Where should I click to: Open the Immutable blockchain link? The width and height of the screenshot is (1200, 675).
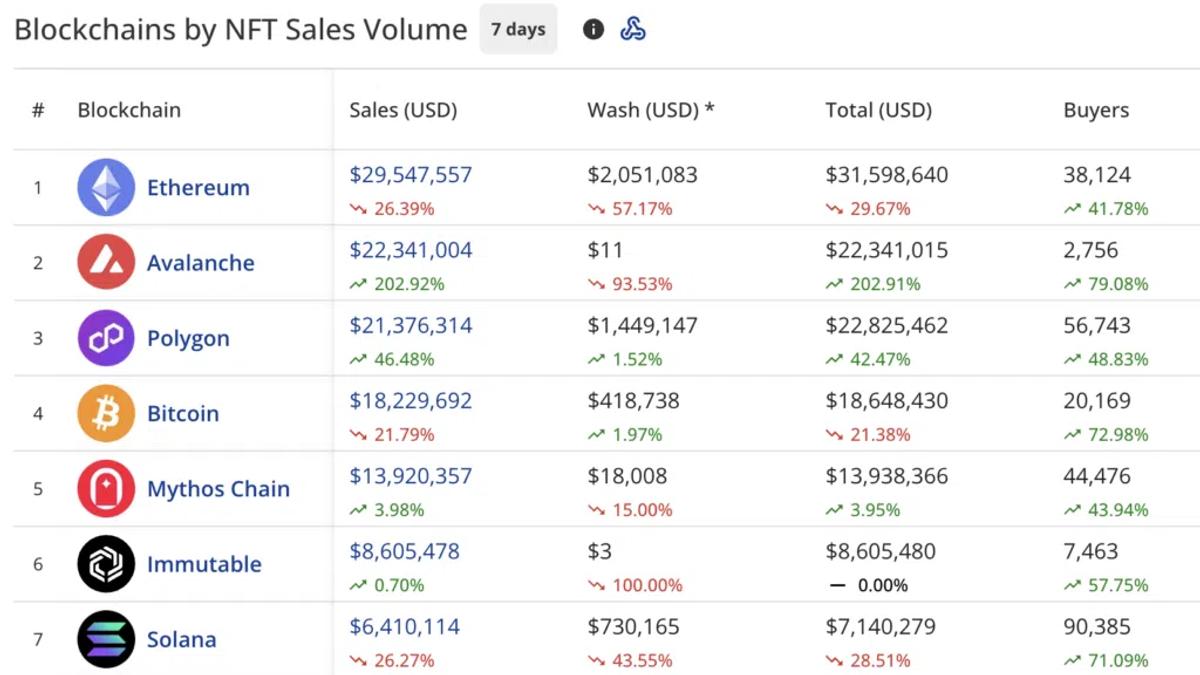204,564
